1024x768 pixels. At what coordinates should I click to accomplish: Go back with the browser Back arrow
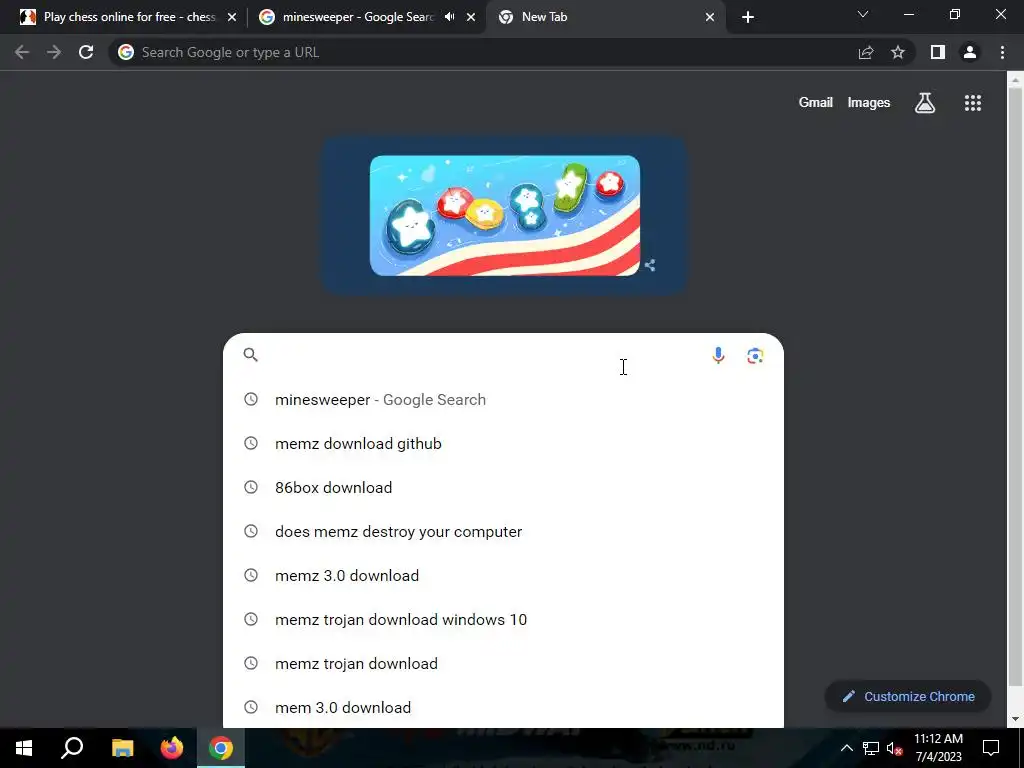tap(22, 52)
